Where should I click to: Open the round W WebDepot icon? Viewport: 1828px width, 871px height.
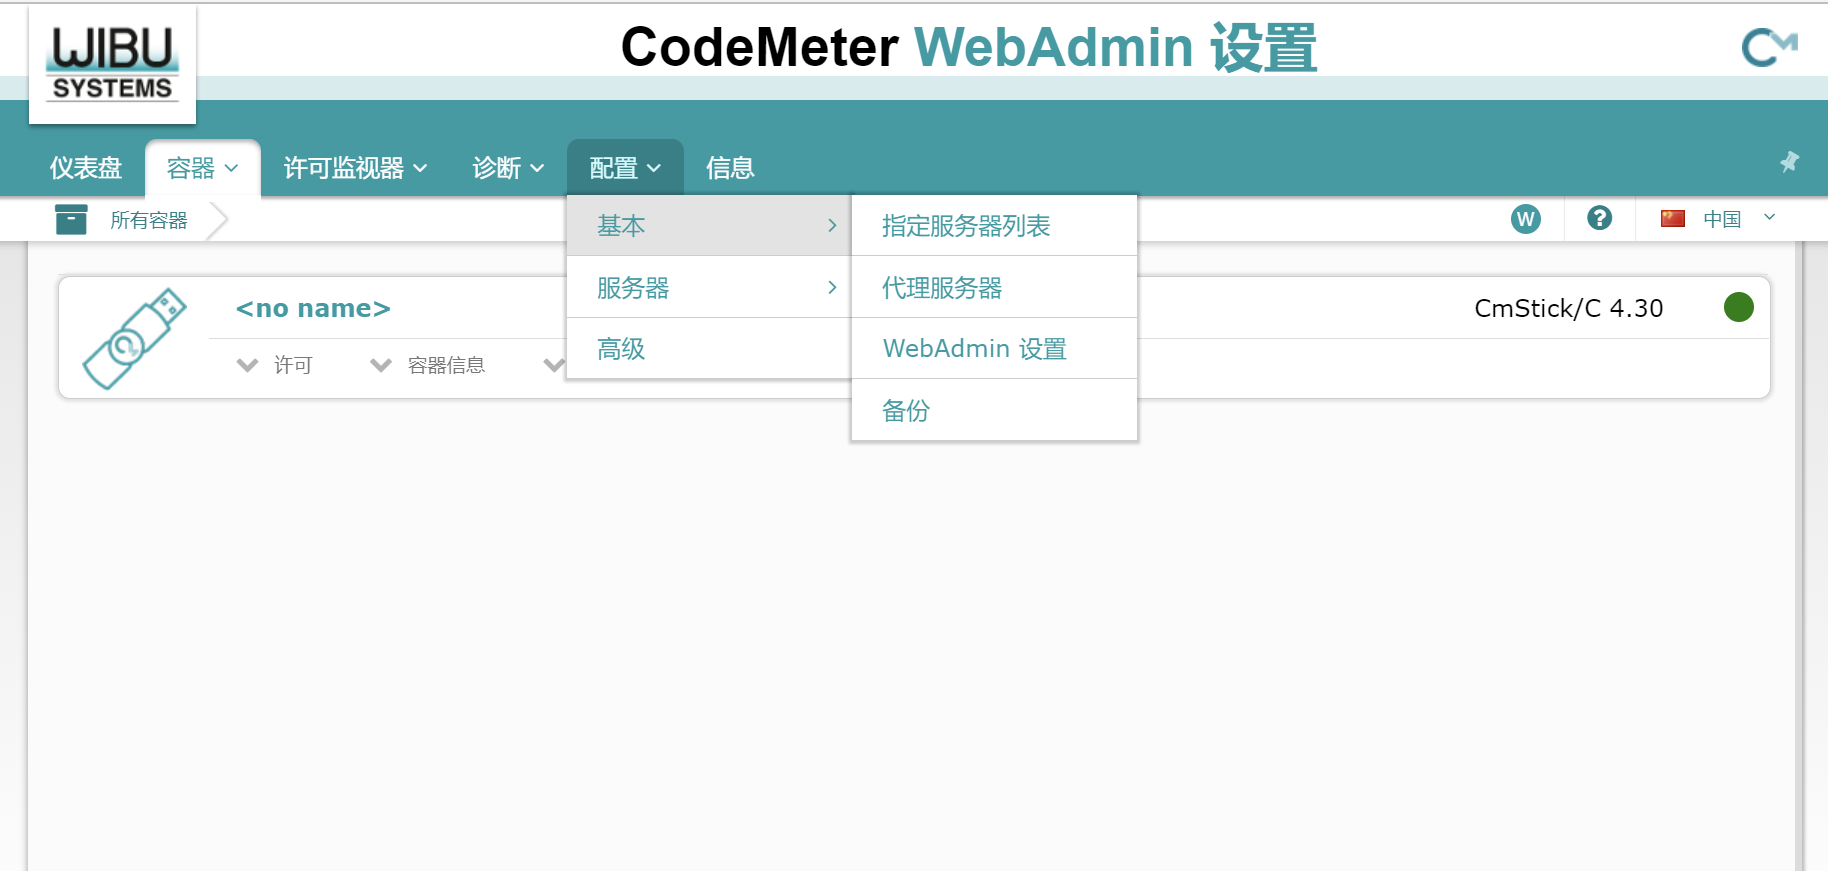point(1525,219)
